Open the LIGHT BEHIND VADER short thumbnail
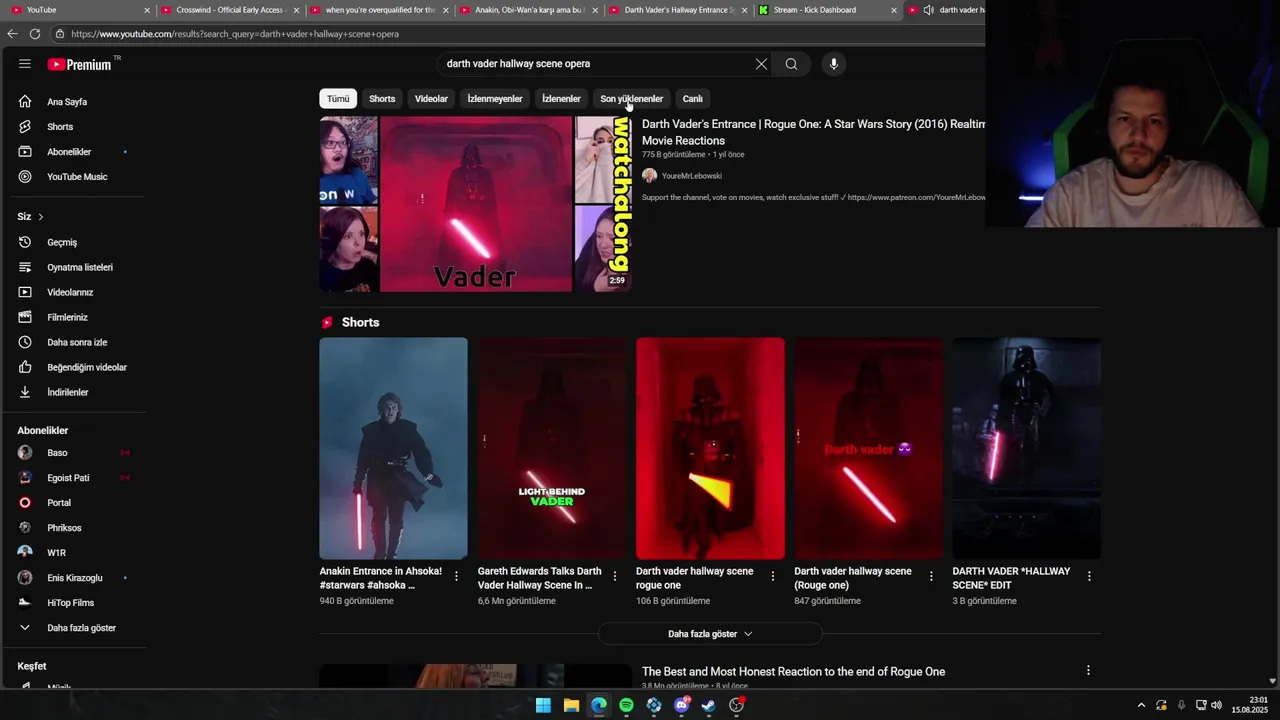Screen dimensions: 1280x720 click(552, 448)
